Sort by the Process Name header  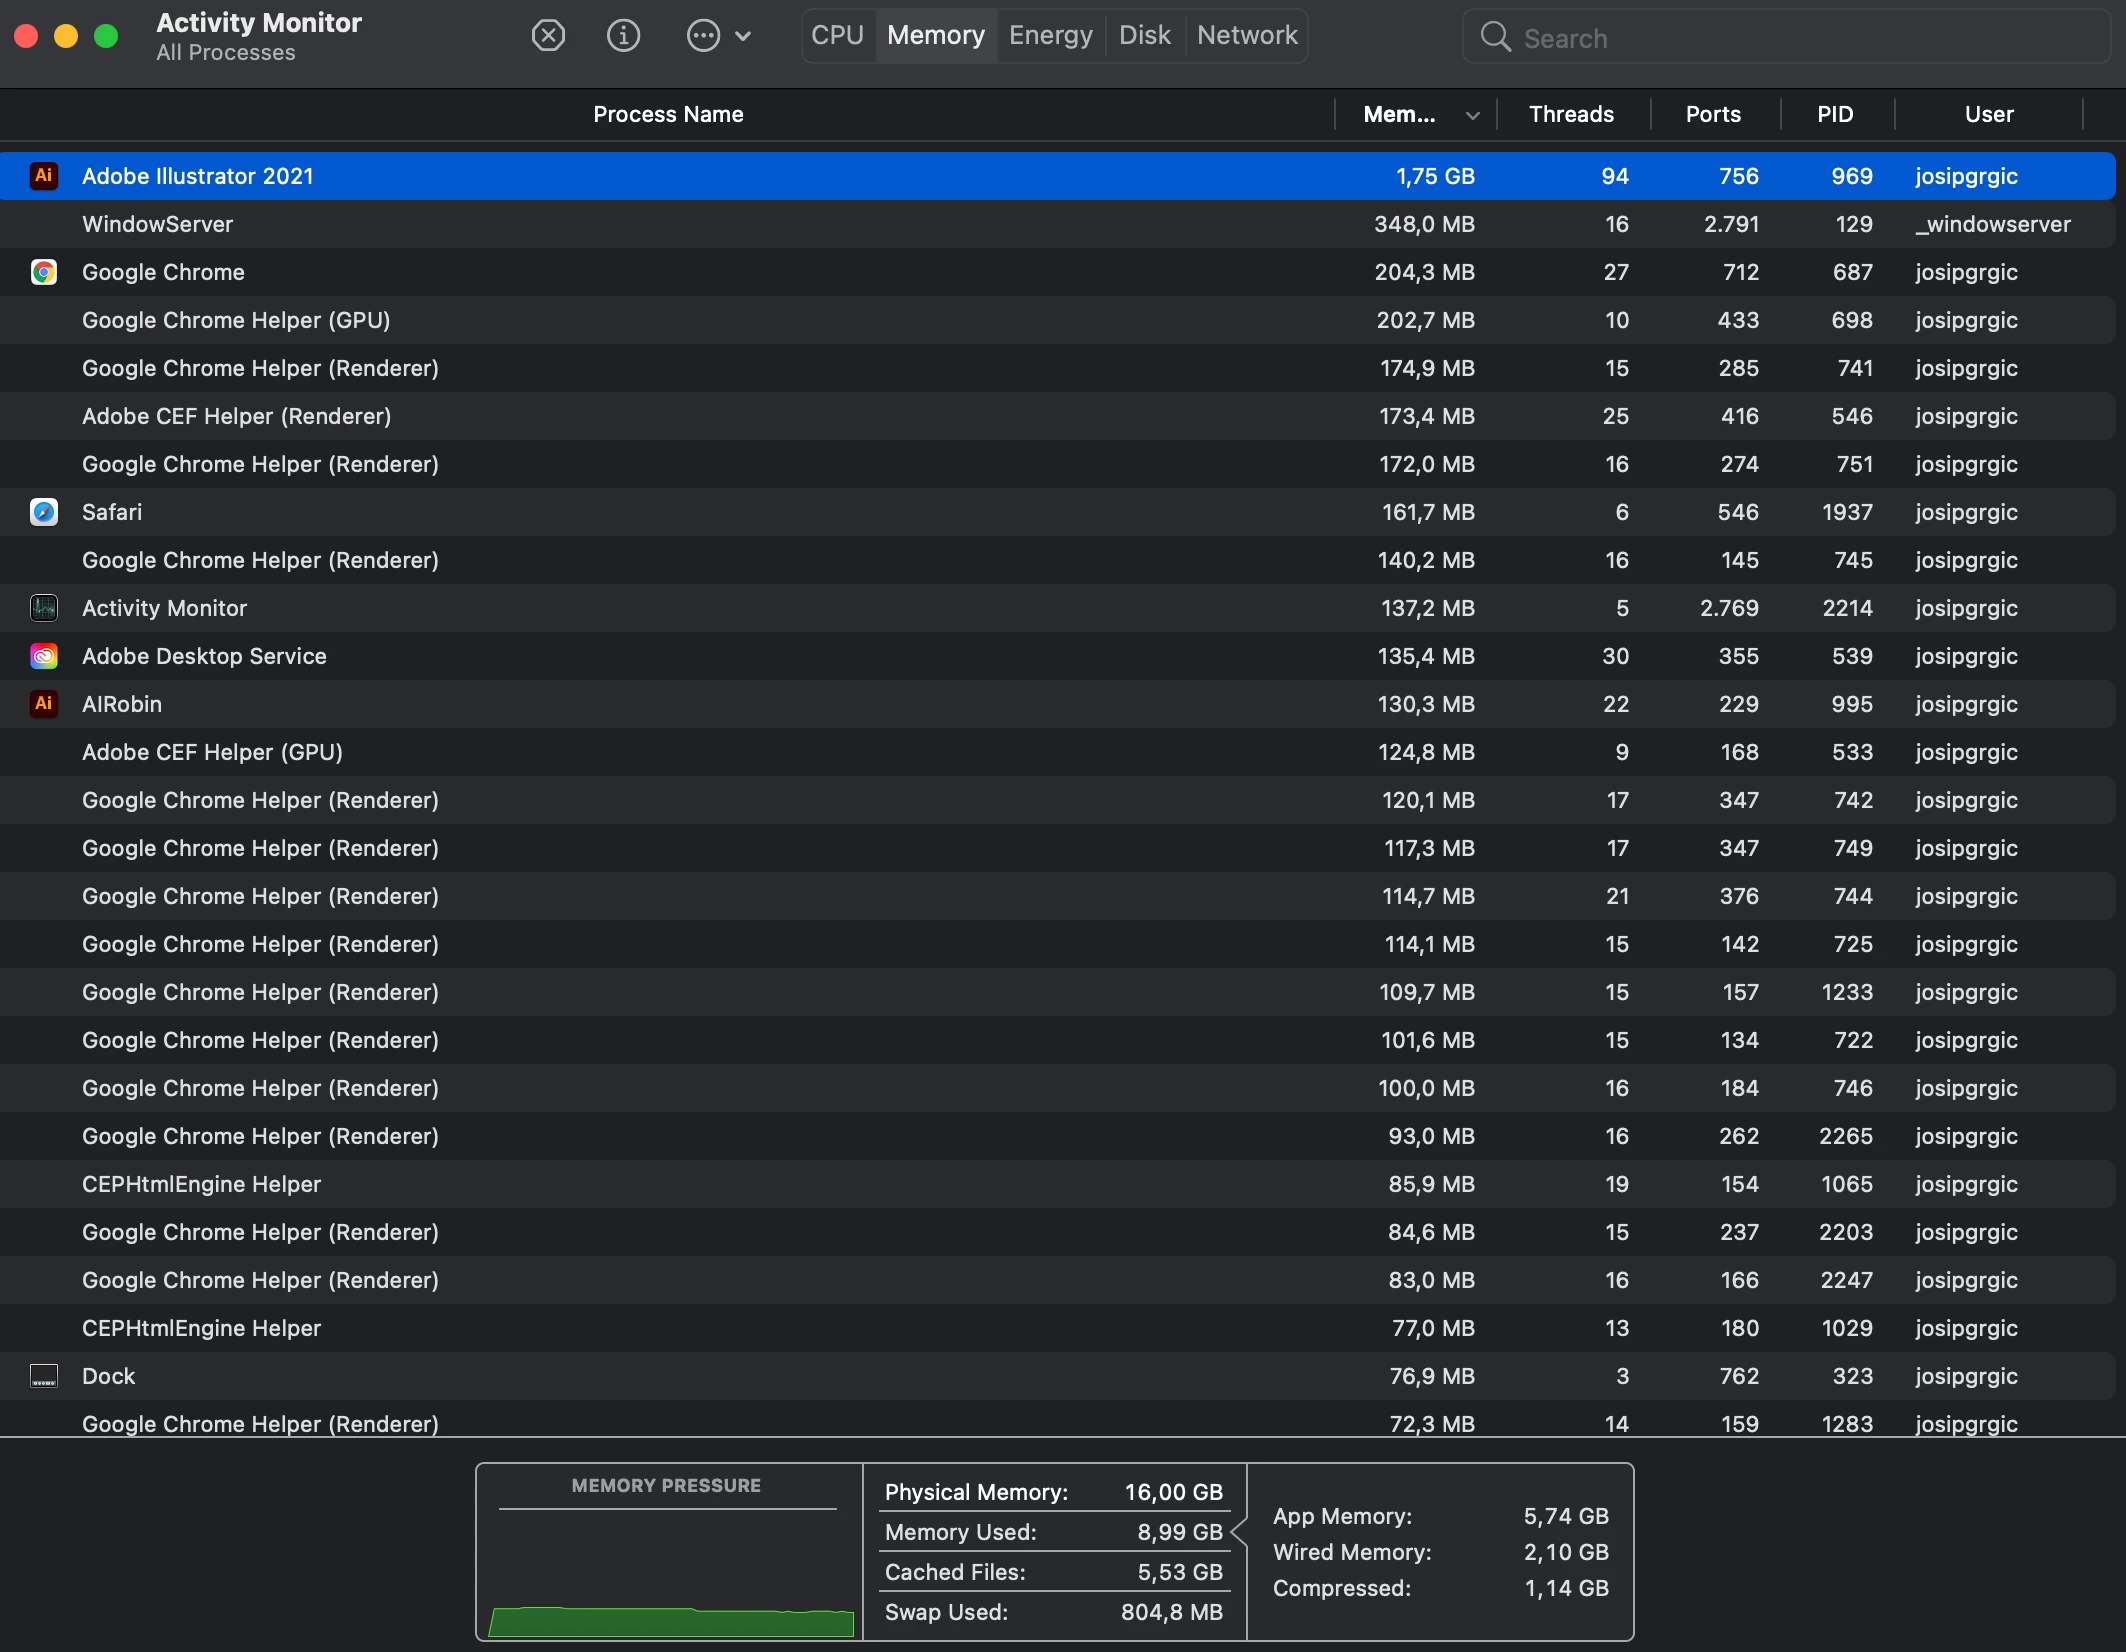point(667,114)
